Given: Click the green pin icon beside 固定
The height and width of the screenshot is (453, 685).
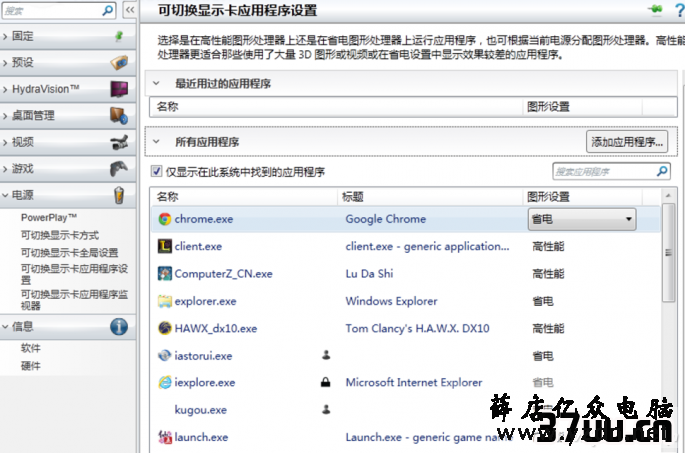Looking at the screenshot, I should tap(119, 36).
